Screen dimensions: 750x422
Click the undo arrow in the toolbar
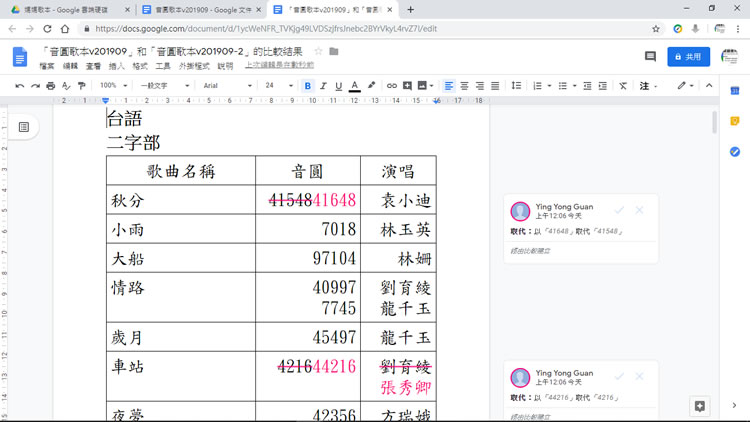point(20,86)
